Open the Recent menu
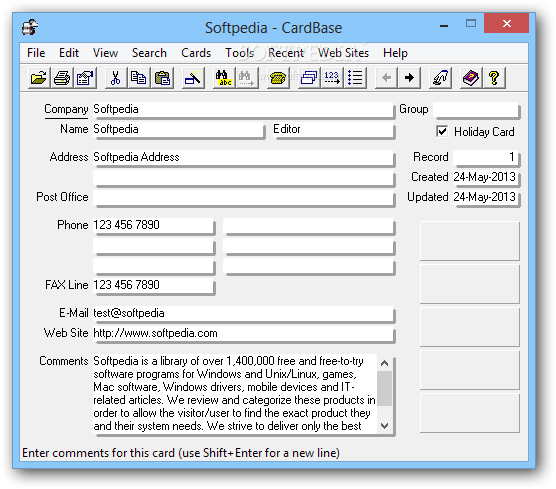556x489 pixels. (x=286, y=53)
